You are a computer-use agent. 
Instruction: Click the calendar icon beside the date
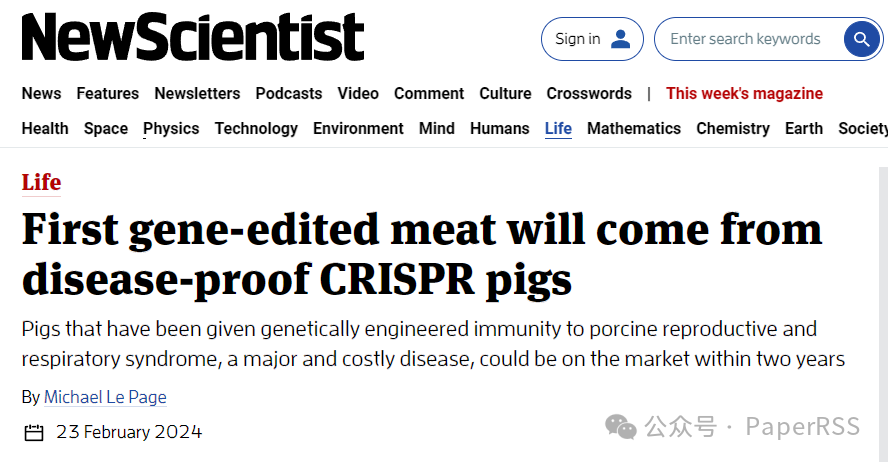tap(34, 433)
